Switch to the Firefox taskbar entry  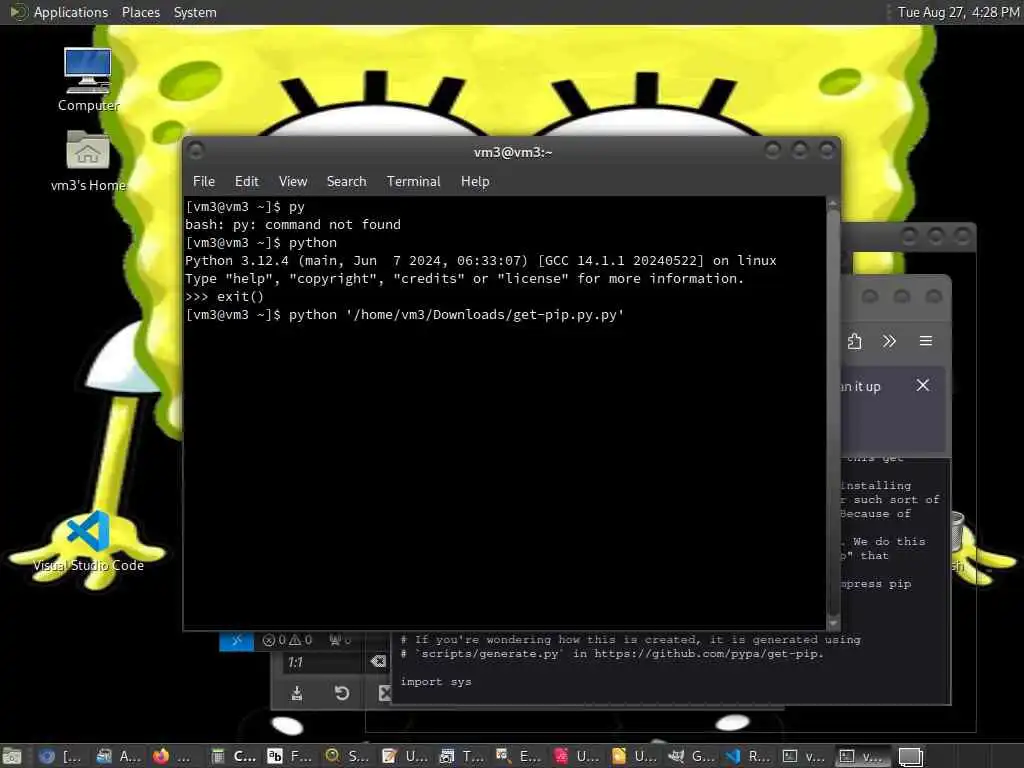point(172,756)
